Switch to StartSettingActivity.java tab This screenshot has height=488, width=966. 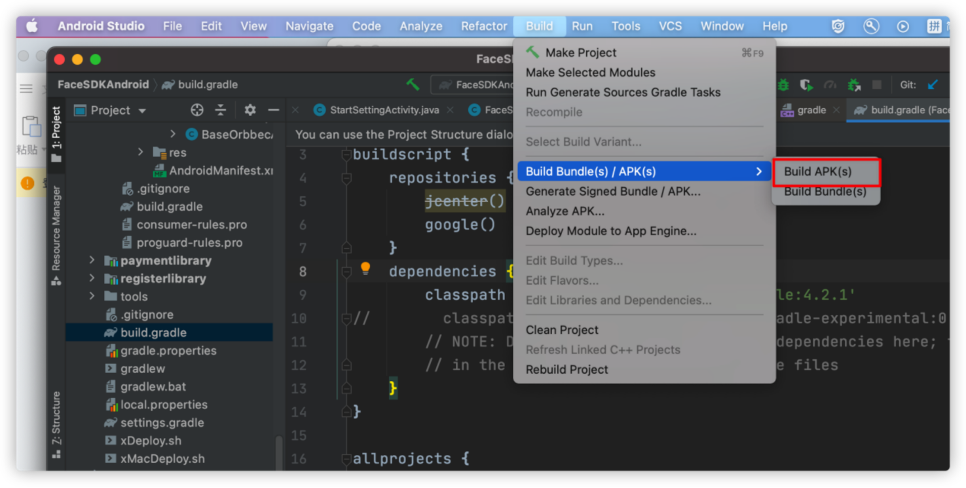pyautogui.click(x=375, y=110)
